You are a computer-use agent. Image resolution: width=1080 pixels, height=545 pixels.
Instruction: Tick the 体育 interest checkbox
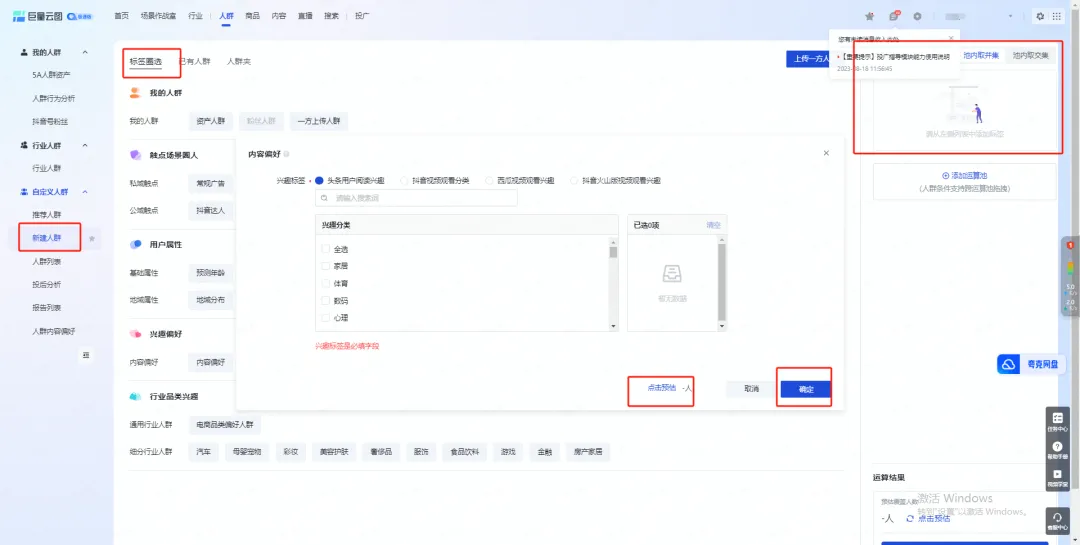(325, 283)
